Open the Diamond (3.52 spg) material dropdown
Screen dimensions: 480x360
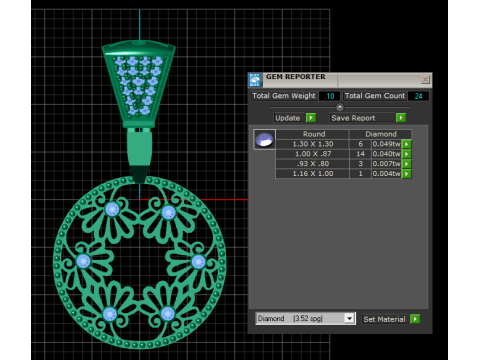349,319
